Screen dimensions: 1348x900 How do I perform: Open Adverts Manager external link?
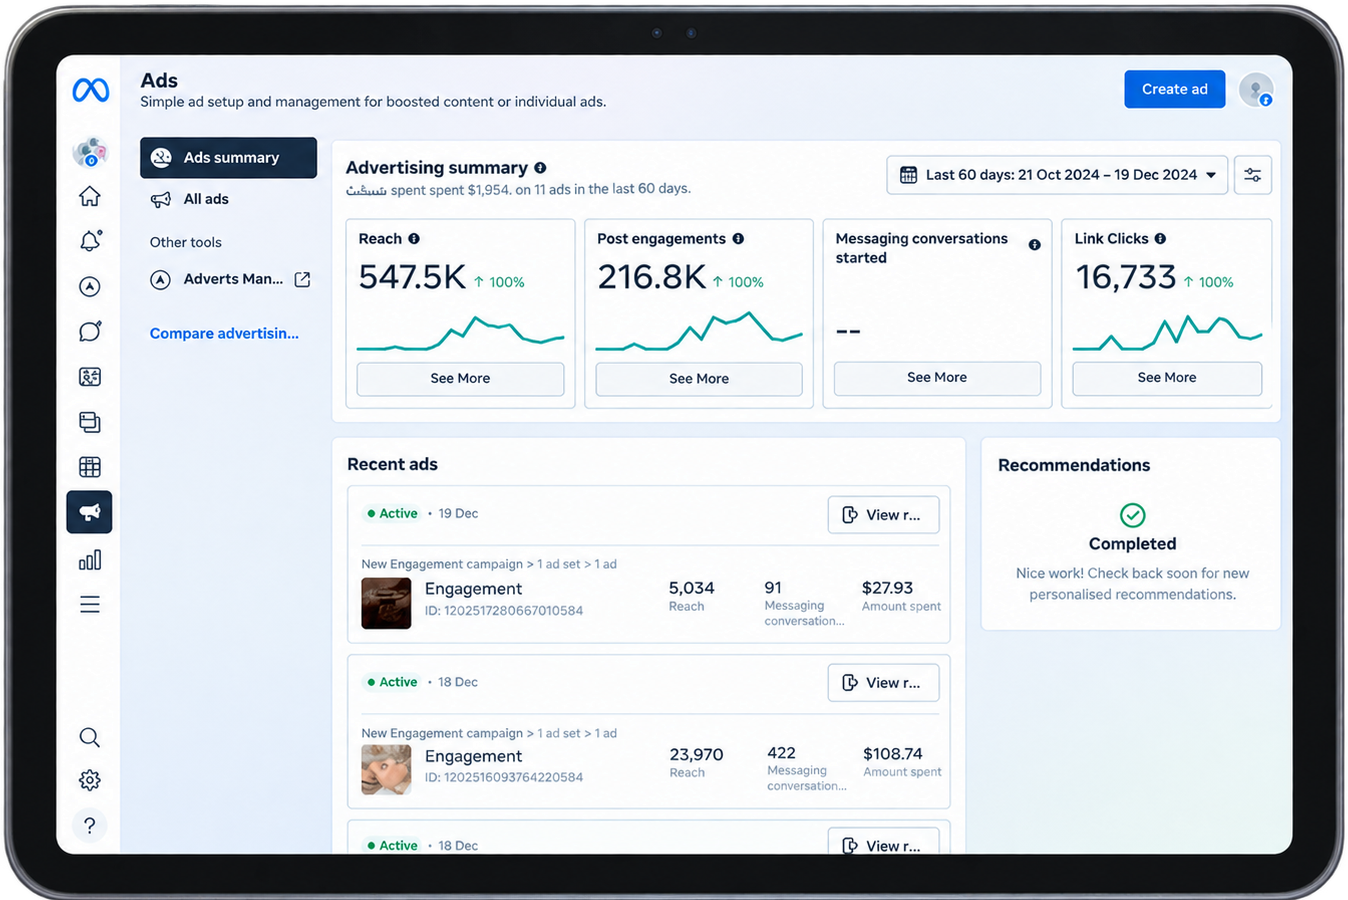[230, 280]
